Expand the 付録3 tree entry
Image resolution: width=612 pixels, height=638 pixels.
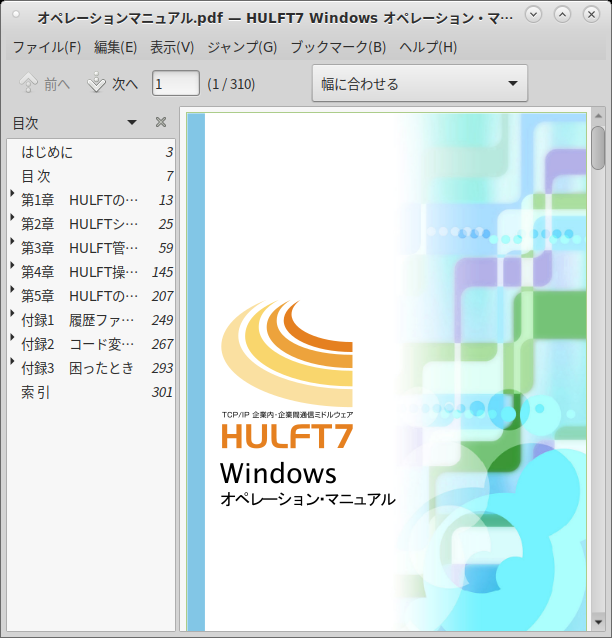tap(13, 362)
